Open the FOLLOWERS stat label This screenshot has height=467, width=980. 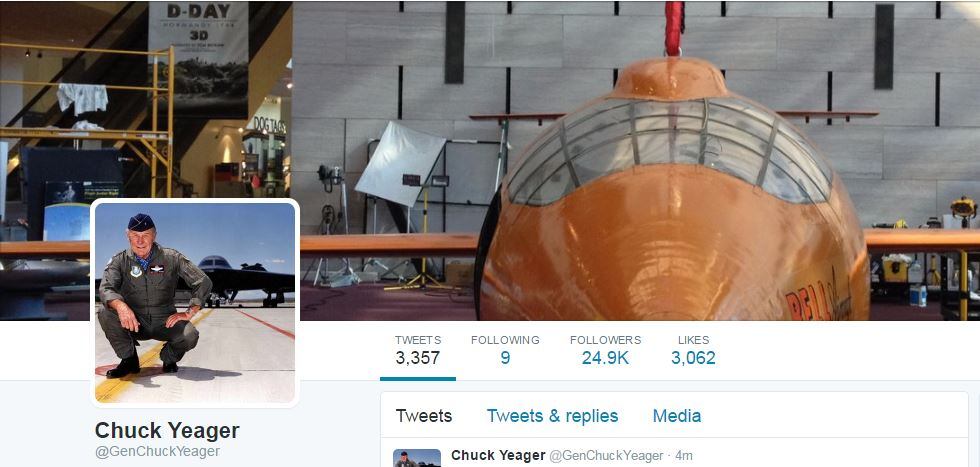(x=605, y=340)
